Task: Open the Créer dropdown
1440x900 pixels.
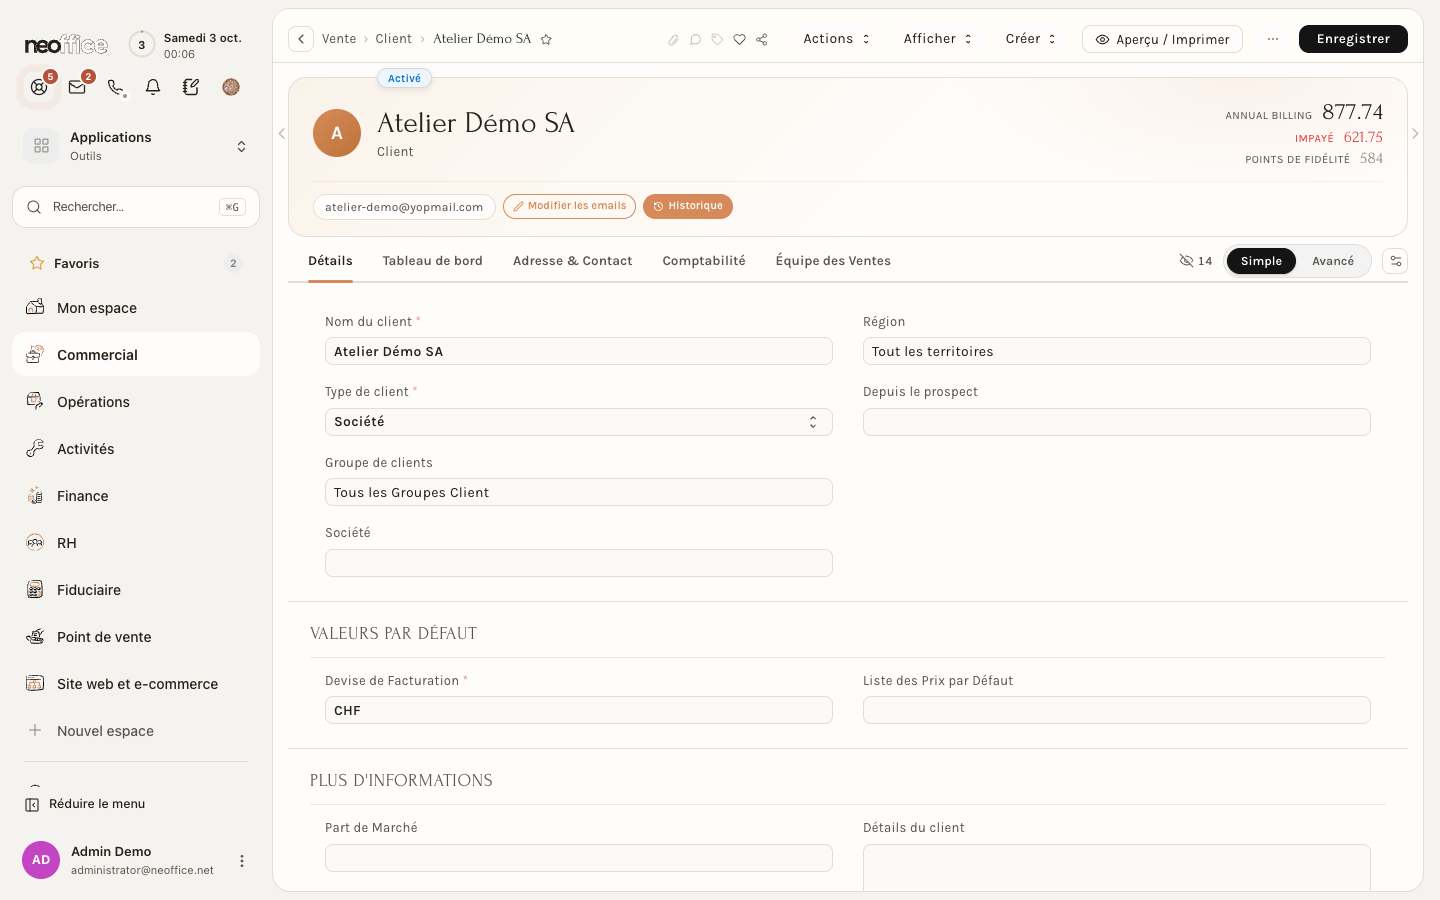Action: pyautogui.click(x=1031, y=39)
